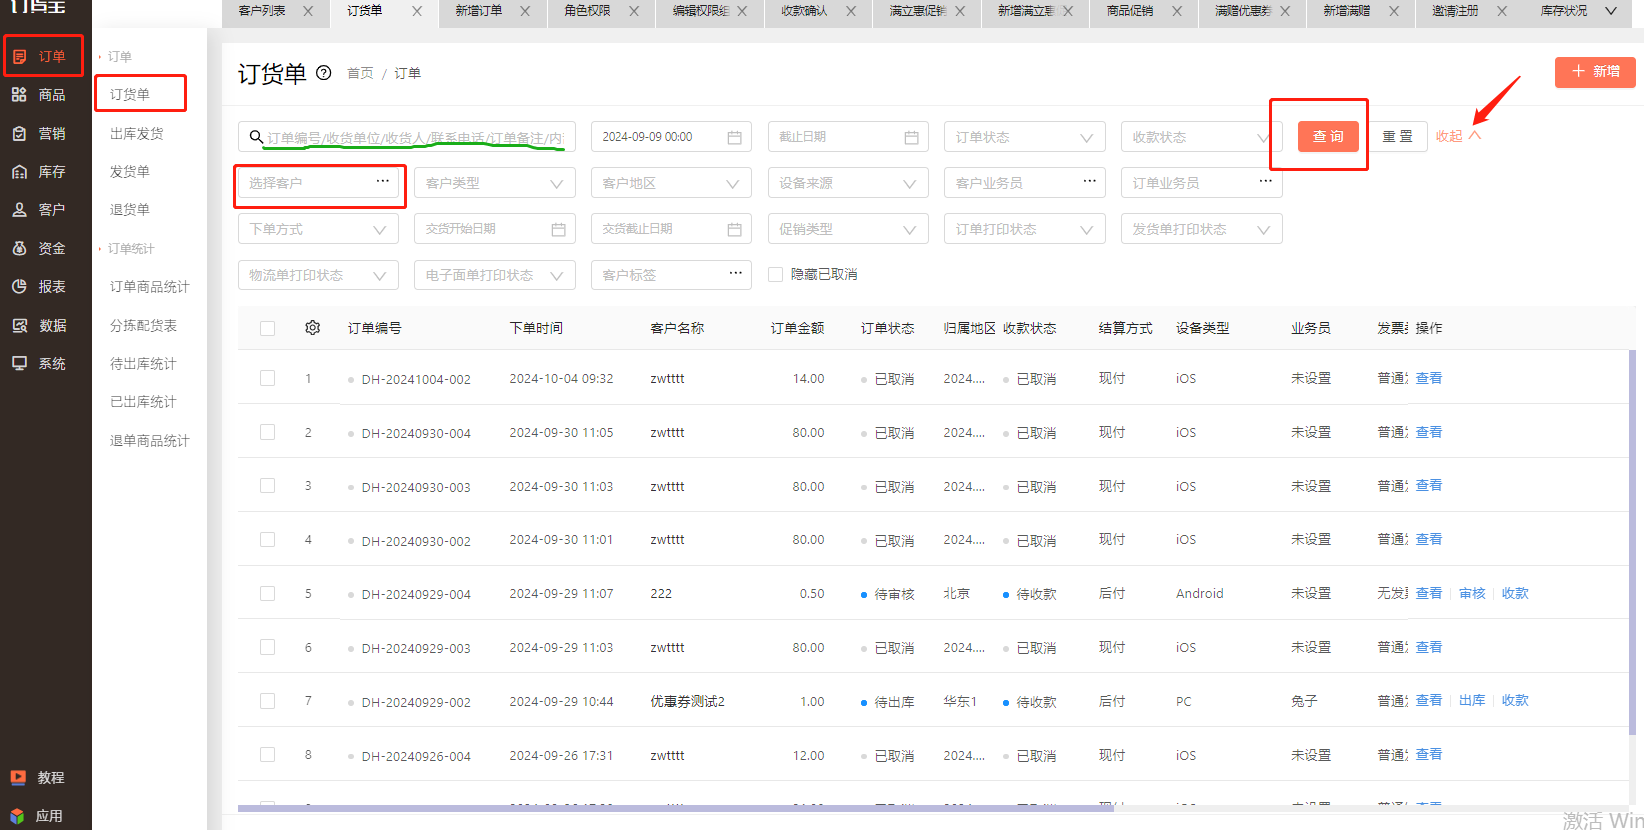The height and width of the screenshot is (830, 1644).
Task: Click the help question mark beside 订货单 title
Action: point(324,73)
